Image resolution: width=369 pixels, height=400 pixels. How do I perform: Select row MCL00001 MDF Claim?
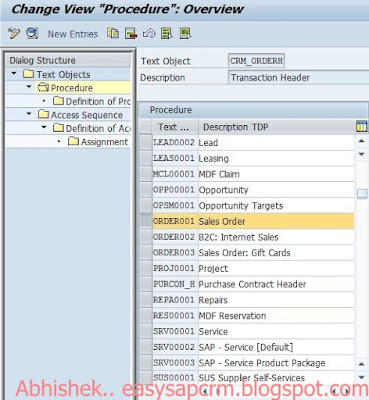[146, 174]
